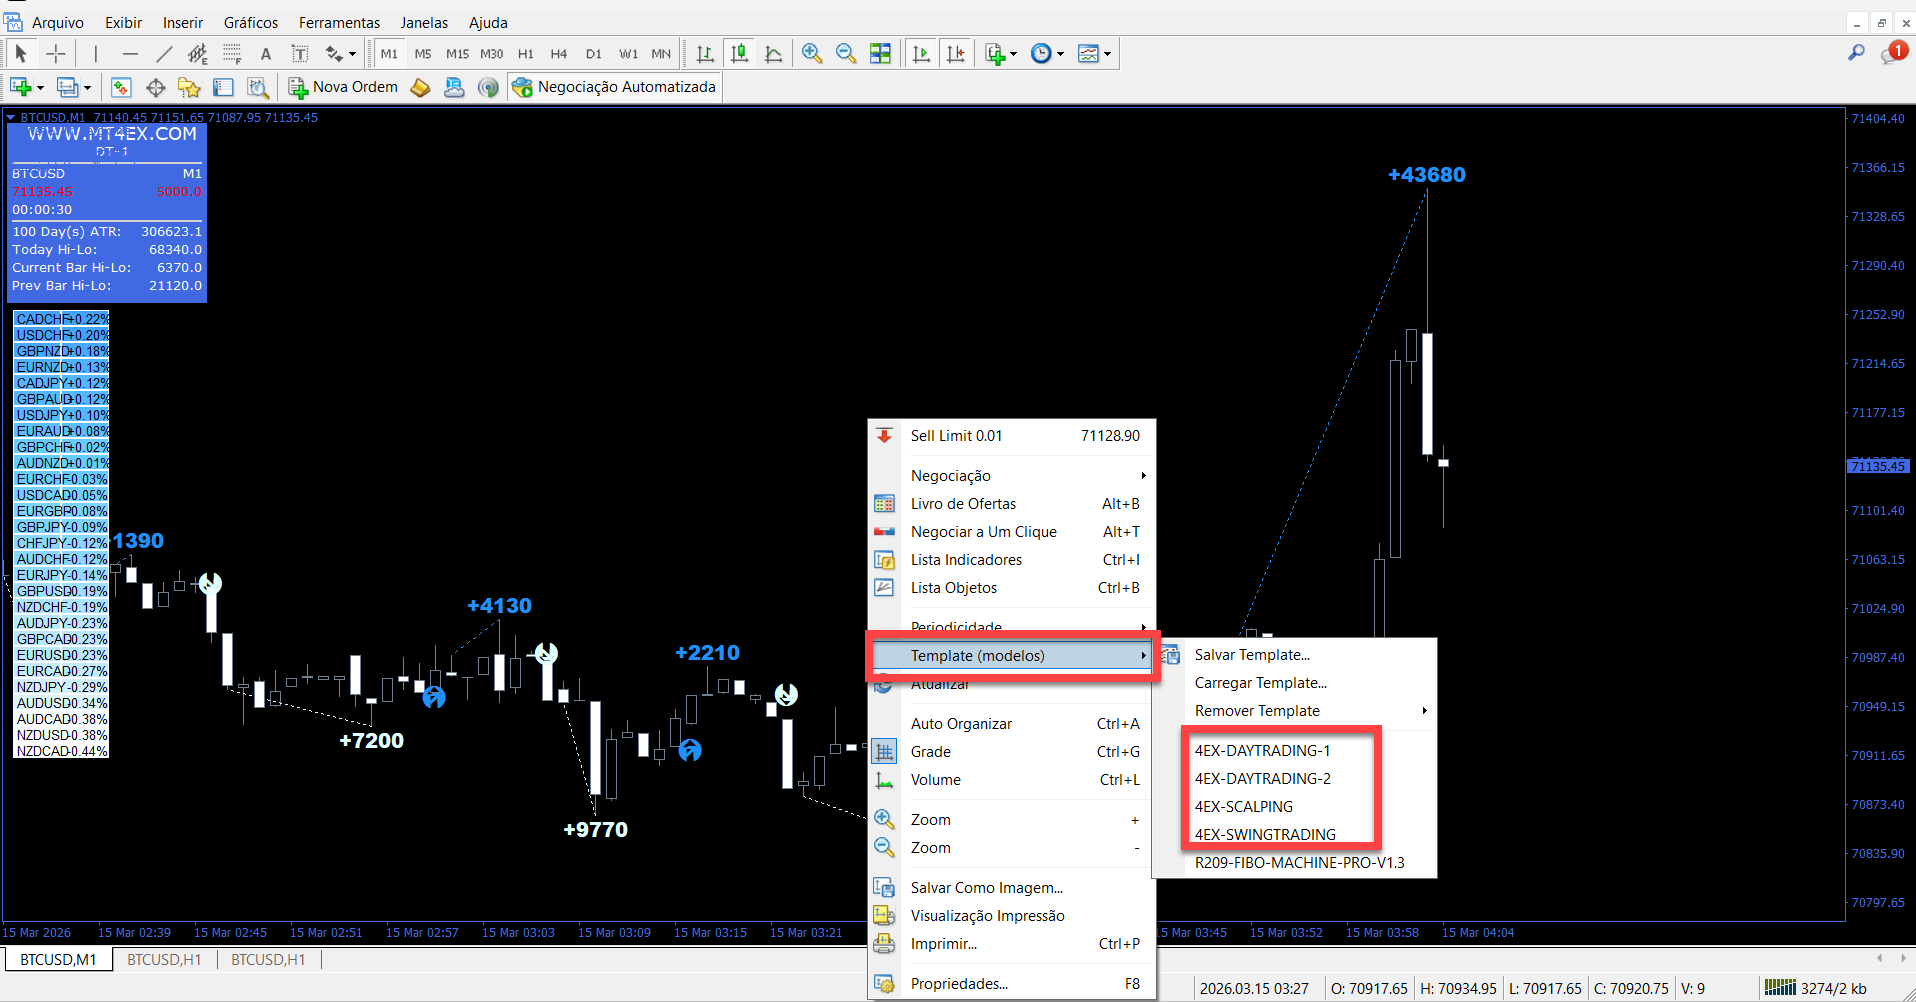Open the new chart dropdown arrow

40,87
